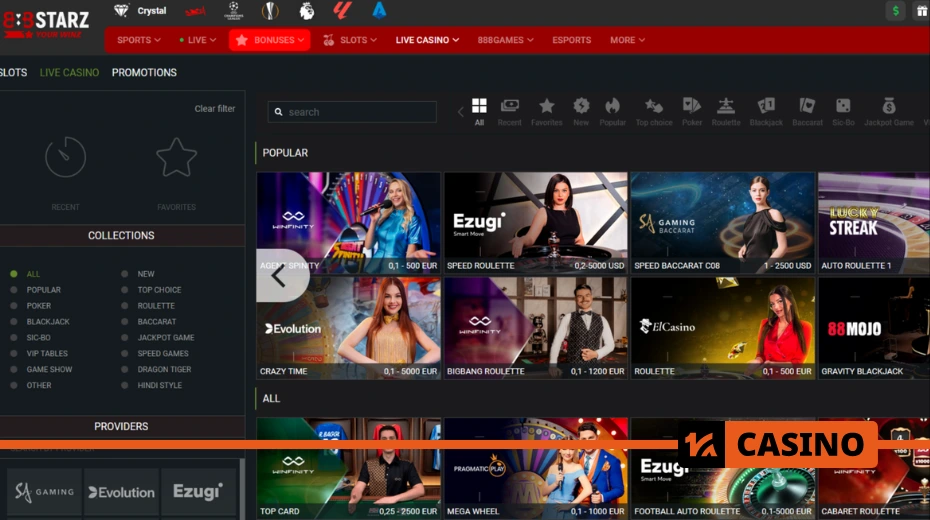Select the Dragon Tiger collection radio

tap(125, 369)
